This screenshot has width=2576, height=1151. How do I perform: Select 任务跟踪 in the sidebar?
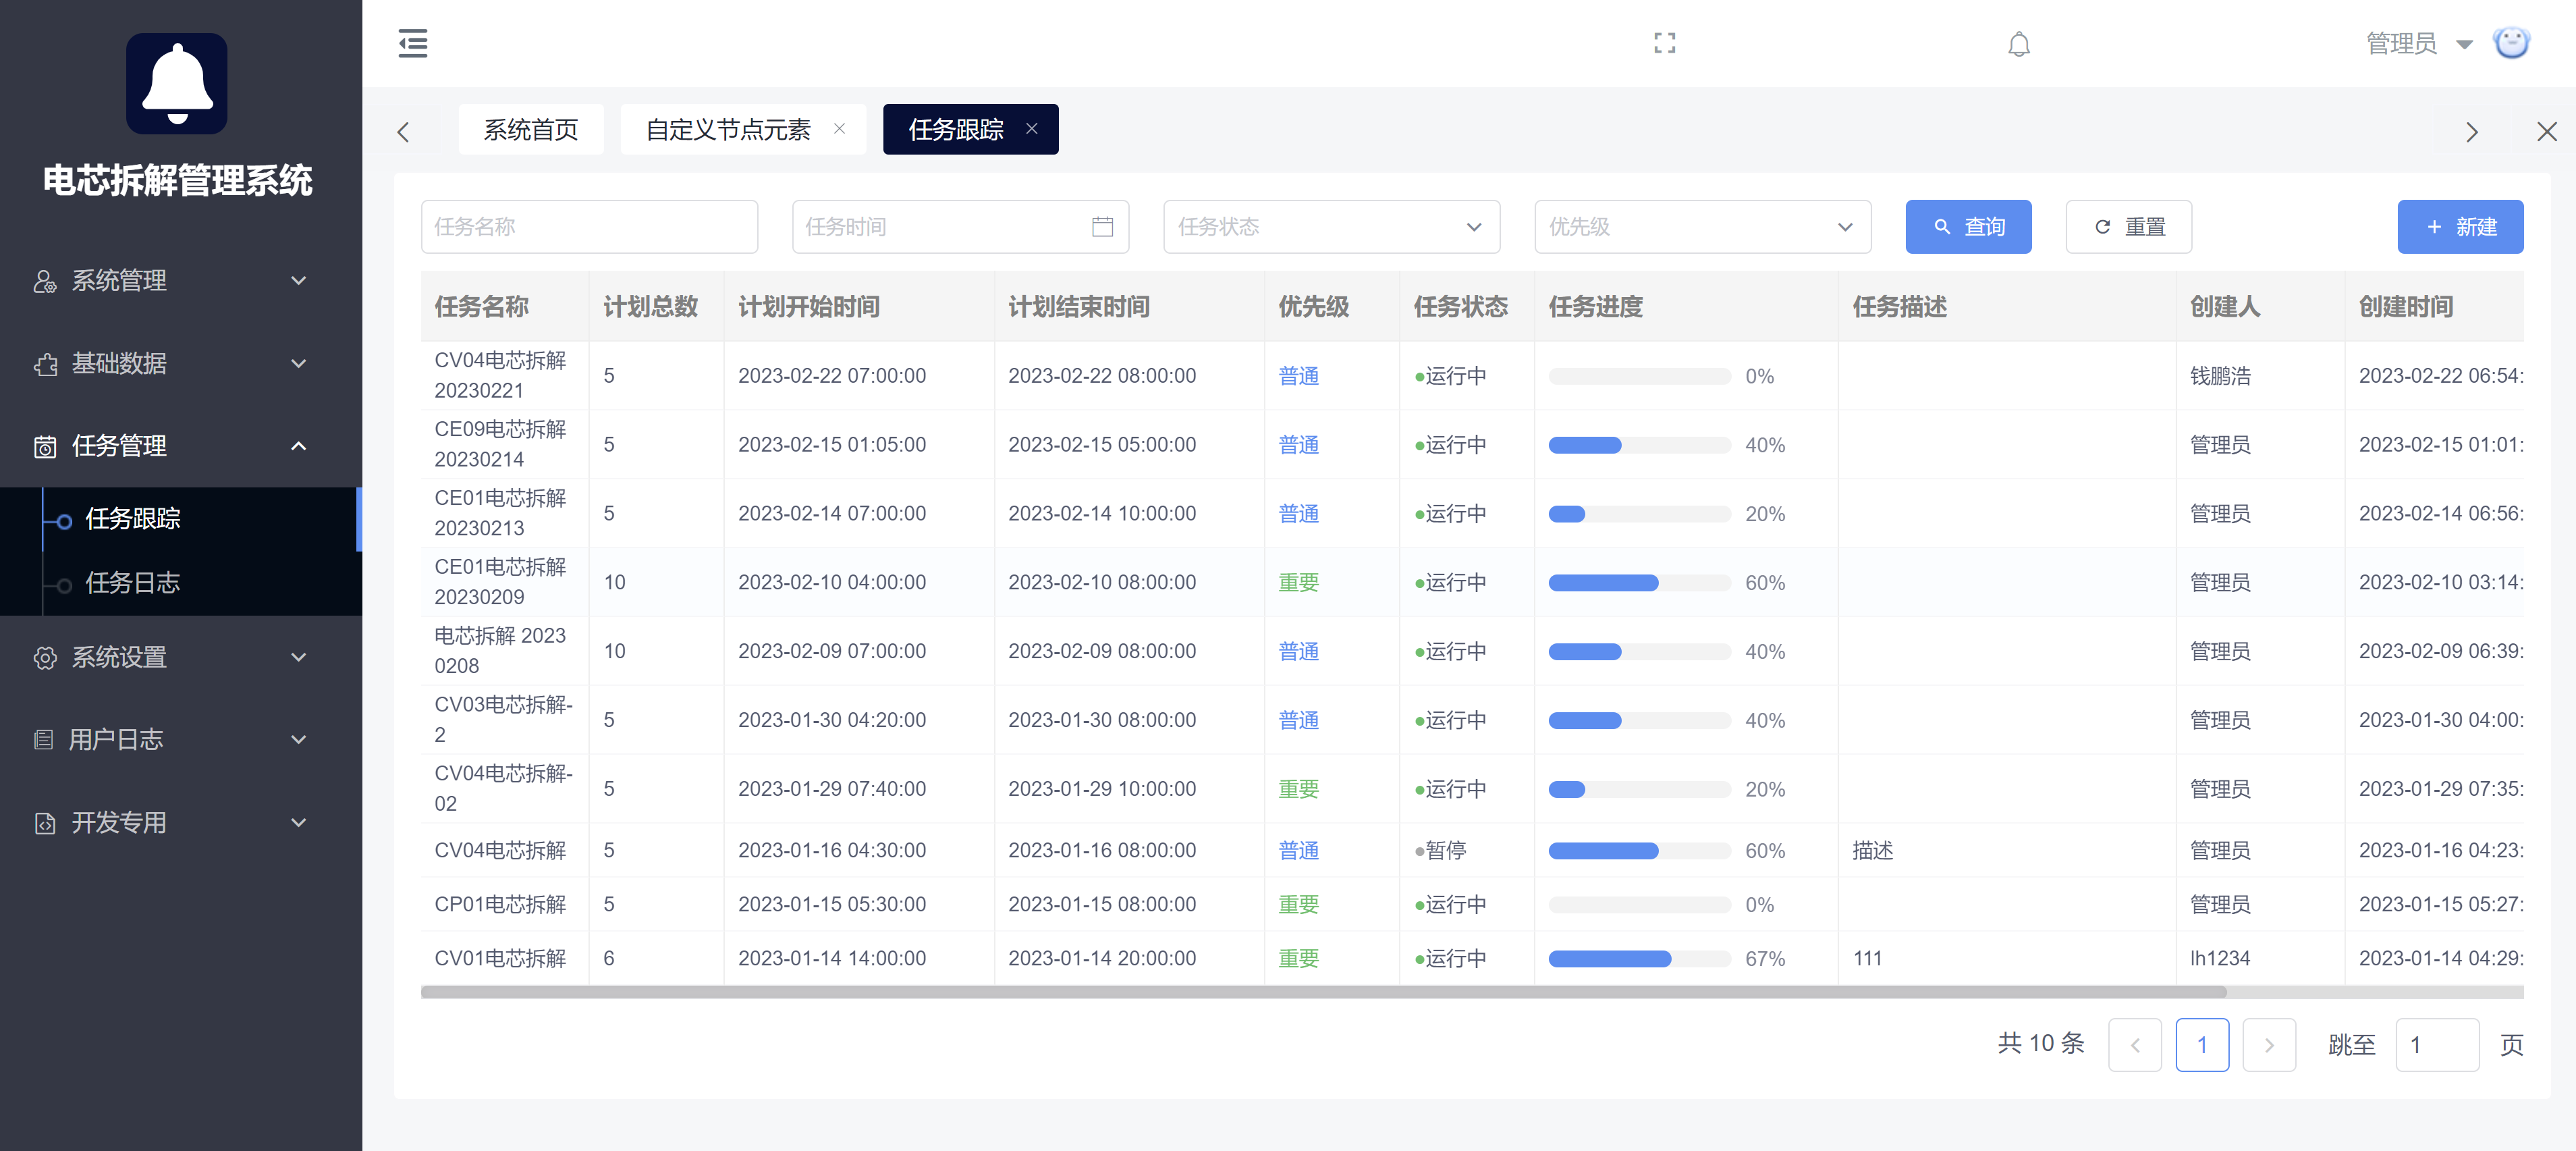click(181, 519)
